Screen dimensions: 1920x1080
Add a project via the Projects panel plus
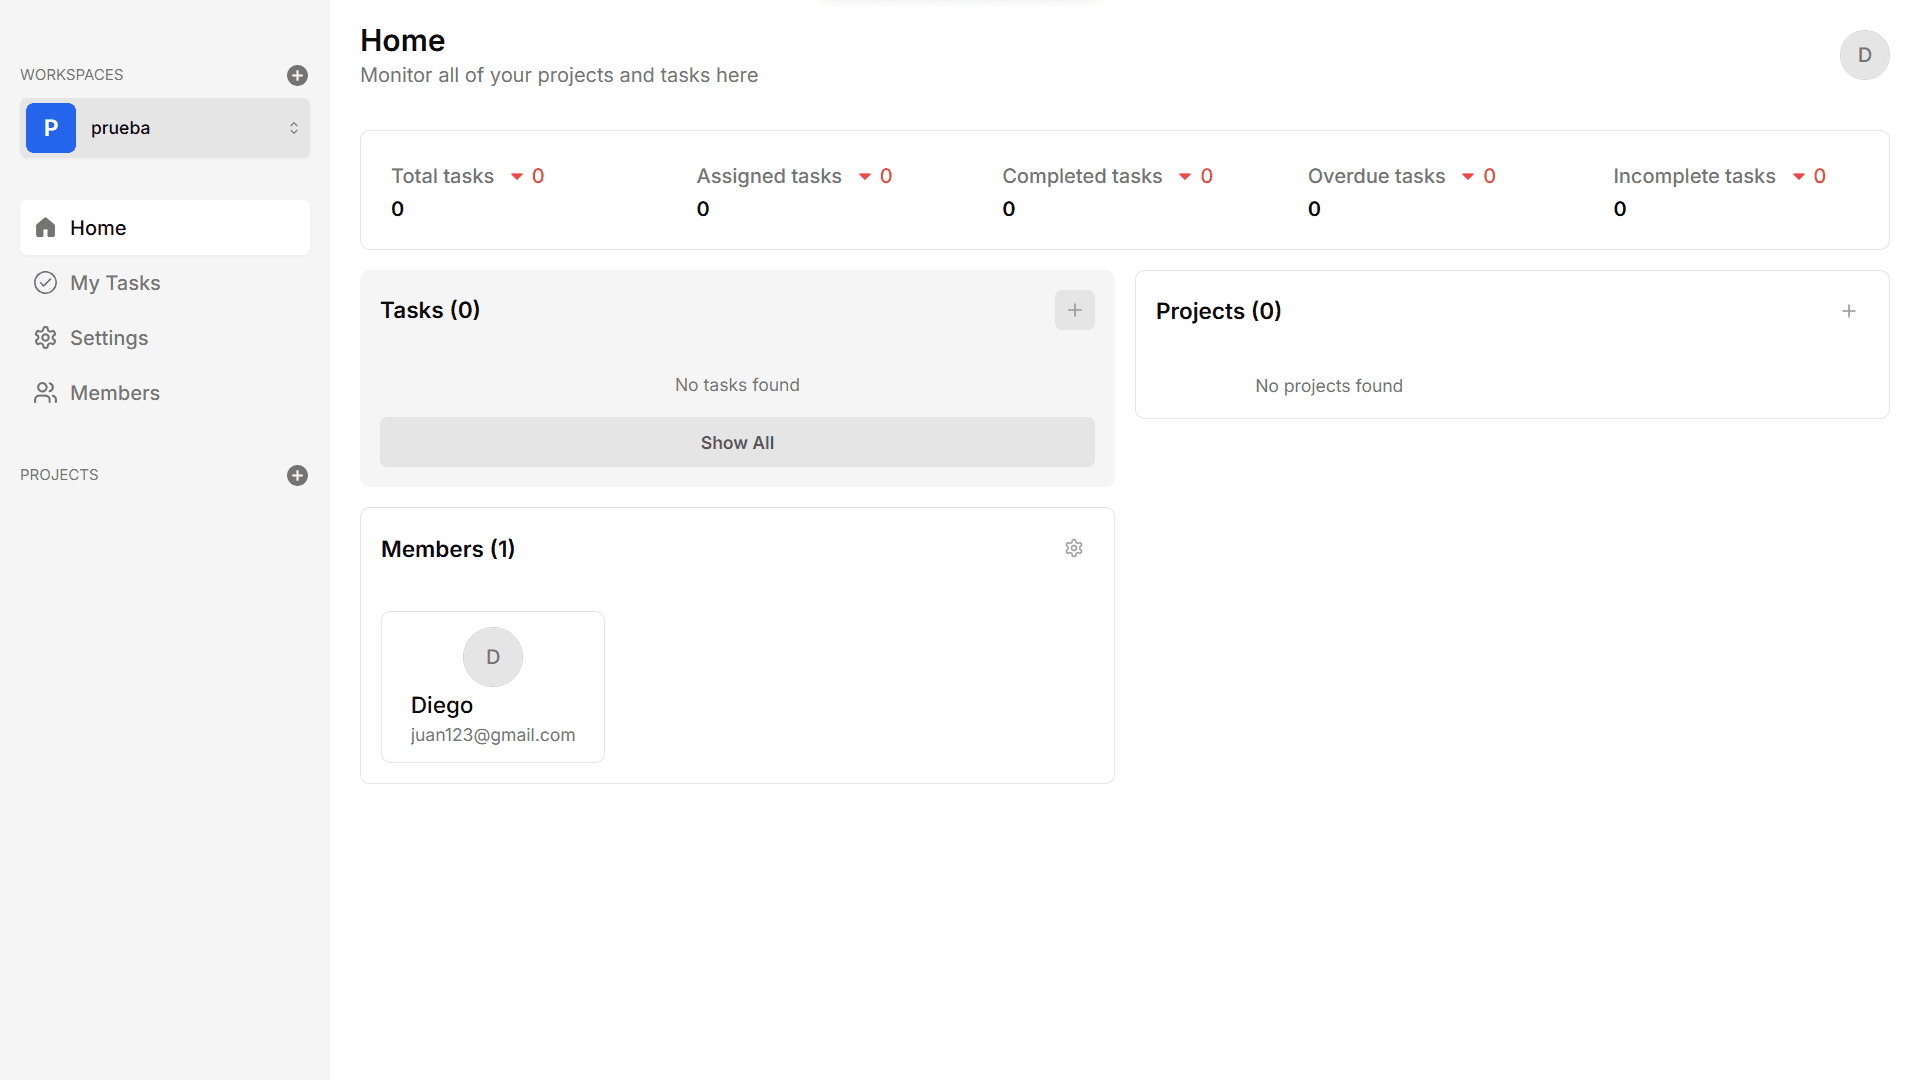pos(1849,311)
